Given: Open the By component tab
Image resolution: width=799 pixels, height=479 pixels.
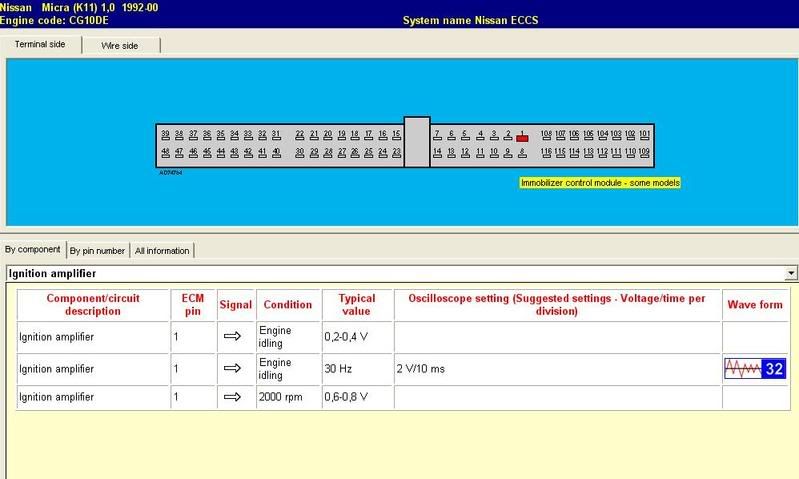Looking at the screenshot, I should point(33,249).
